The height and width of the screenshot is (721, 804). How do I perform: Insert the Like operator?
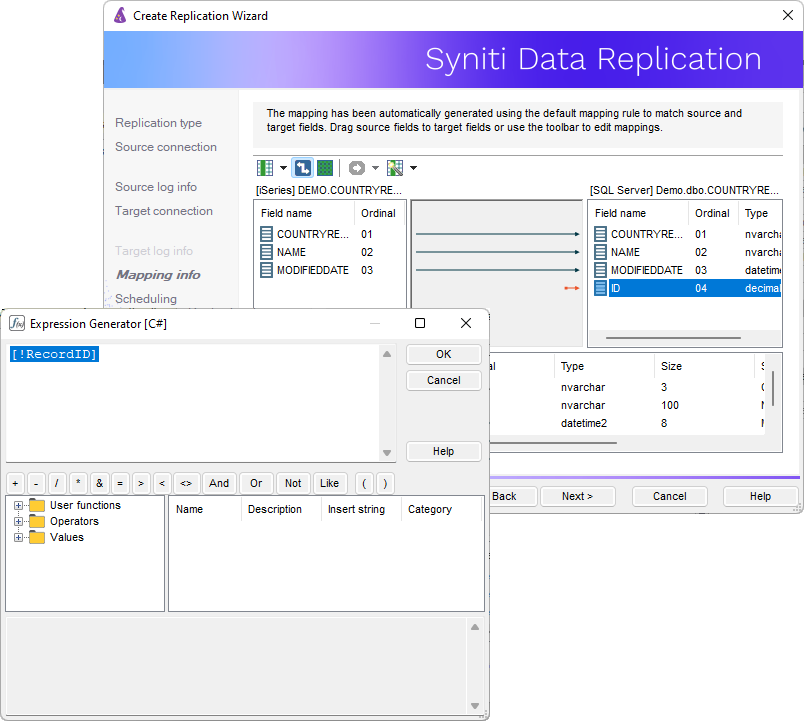coord(329,483)
